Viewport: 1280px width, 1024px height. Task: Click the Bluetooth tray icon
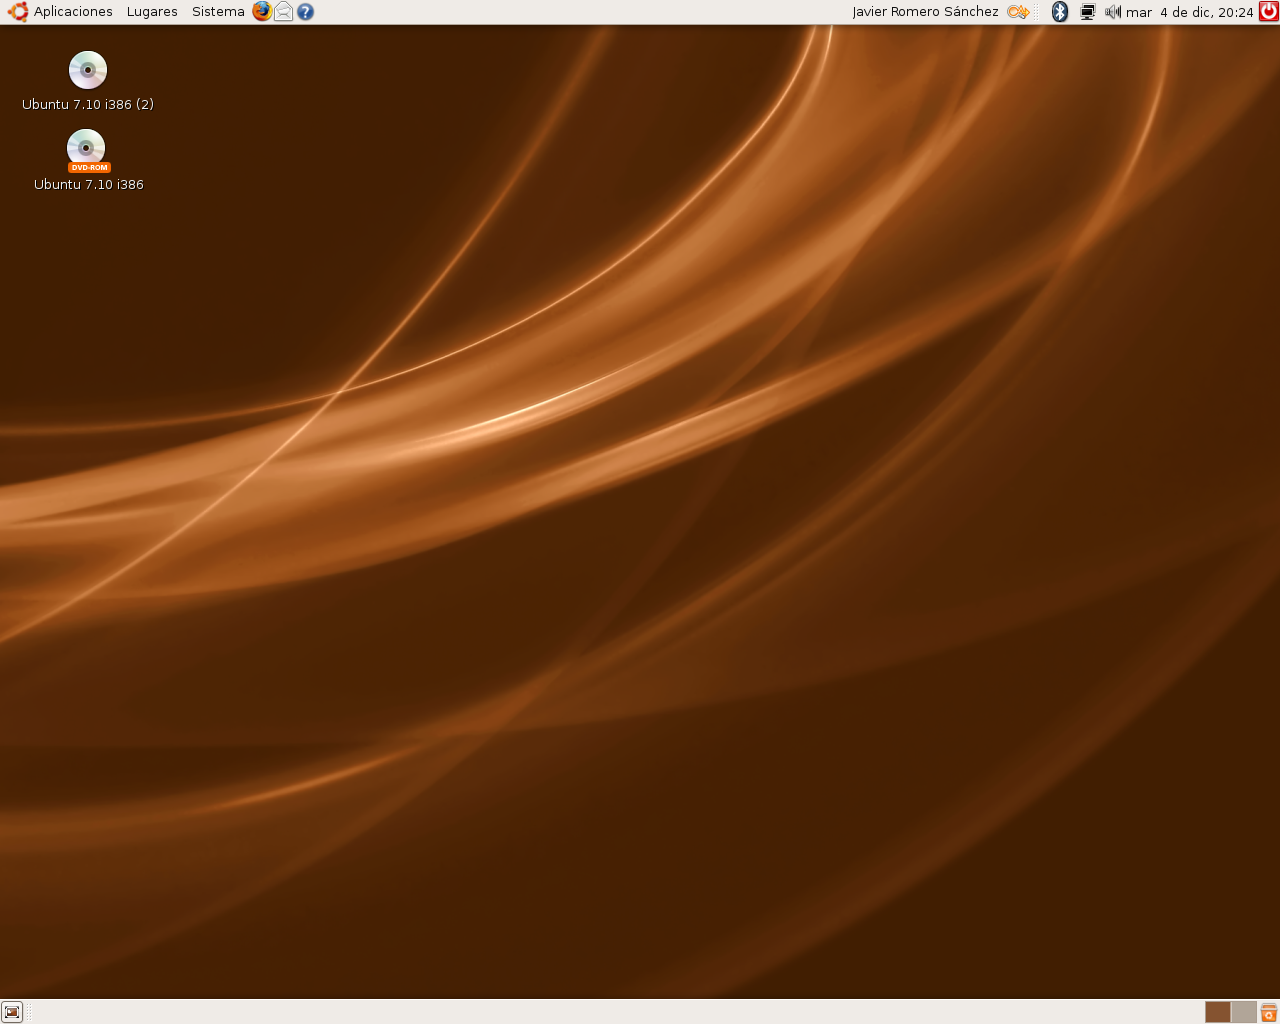[1059, 11]
